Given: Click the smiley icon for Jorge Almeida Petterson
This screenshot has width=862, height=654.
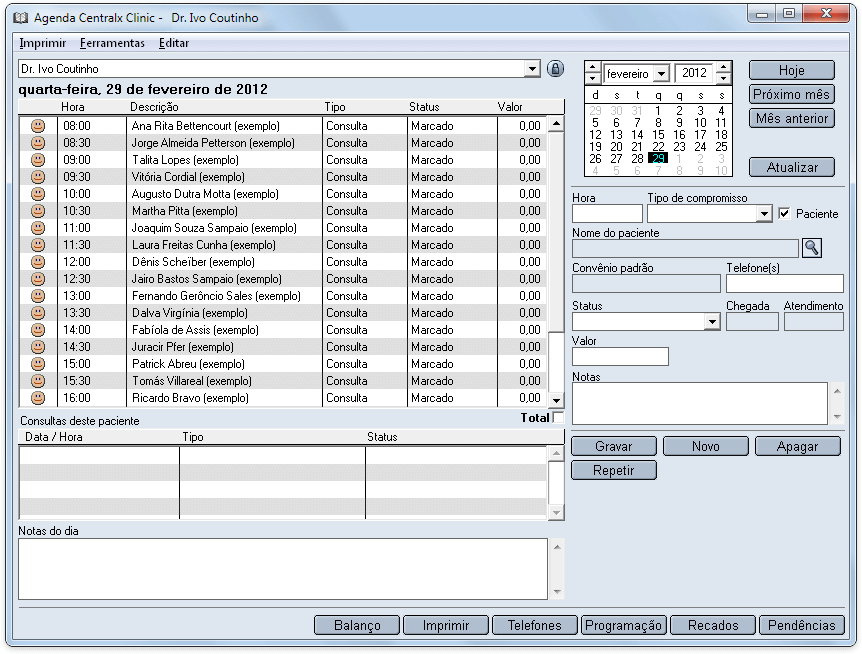Looking at the screenshot, I should coord(38,143).
